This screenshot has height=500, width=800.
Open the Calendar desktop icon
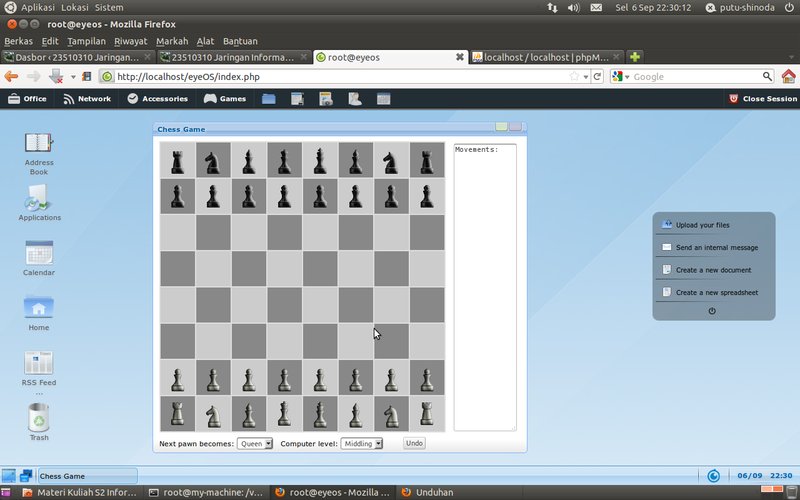(x=39, y=253)
